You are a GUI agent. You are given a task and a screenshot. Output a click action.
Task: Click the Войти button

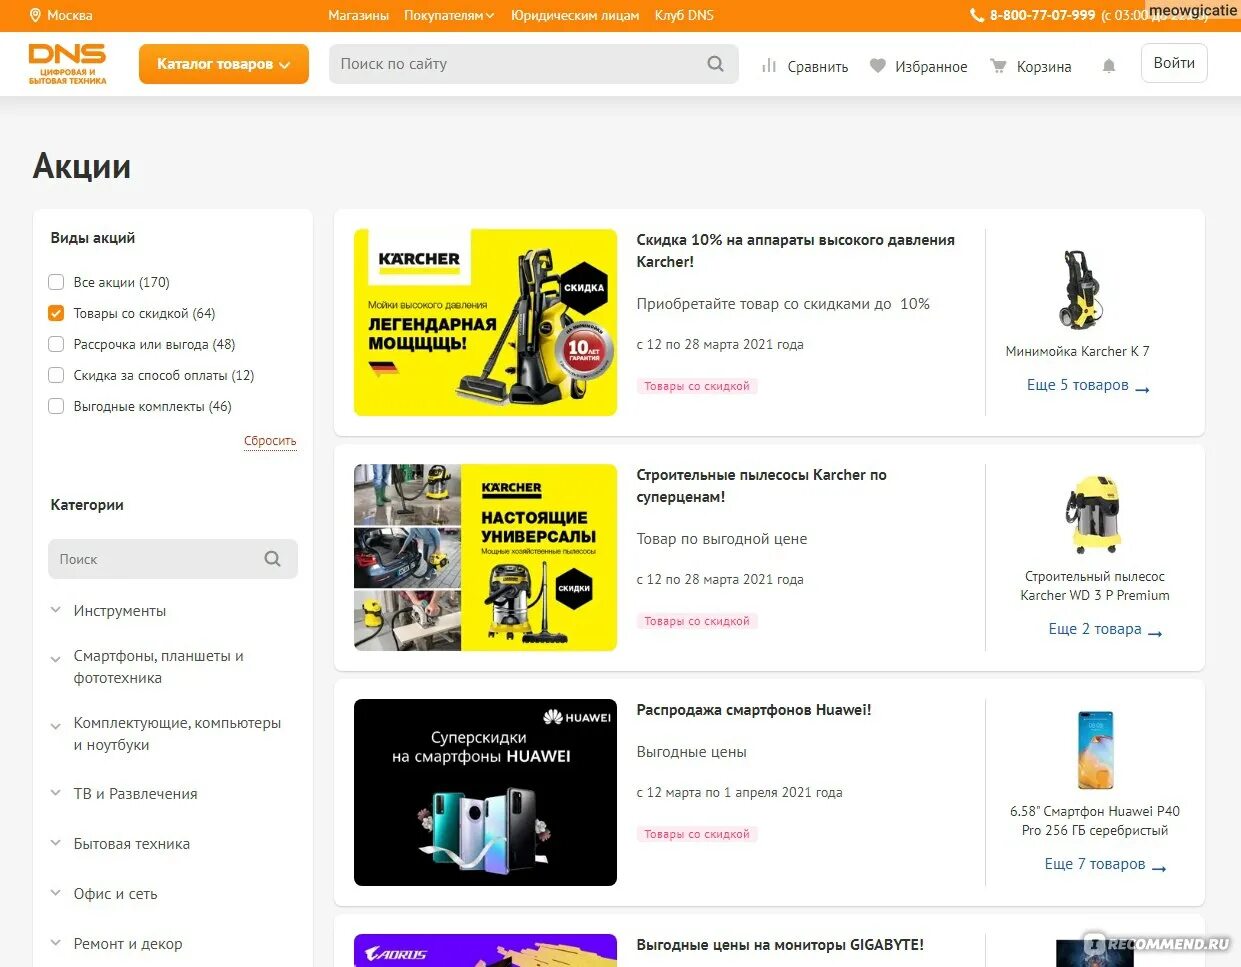[1174, 63]
